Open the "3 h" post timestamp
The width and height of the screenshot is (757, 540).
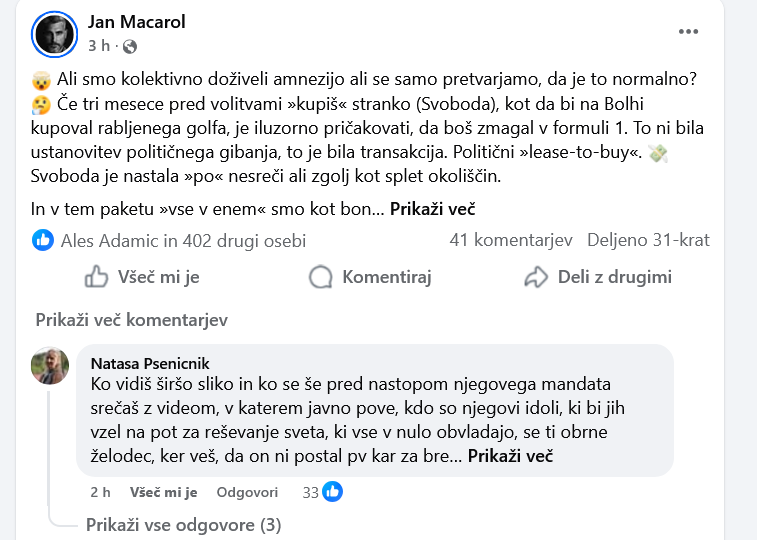click(x=98, y=46)
